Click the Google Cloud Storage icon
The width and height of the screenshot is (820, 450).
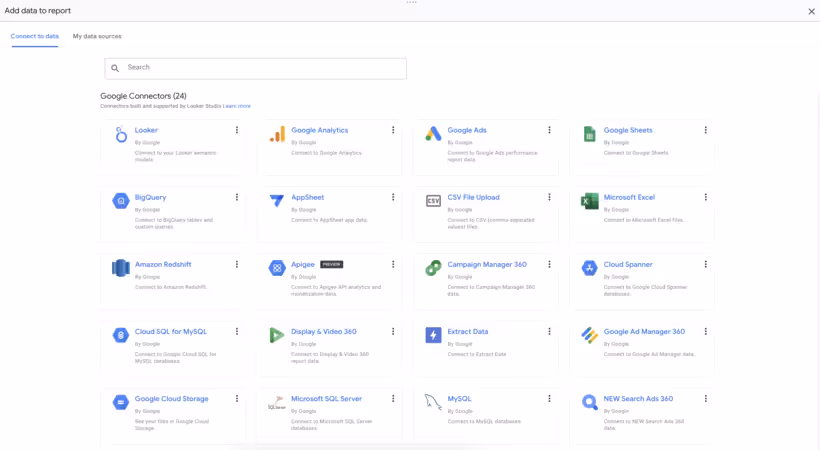click(121, 402)
